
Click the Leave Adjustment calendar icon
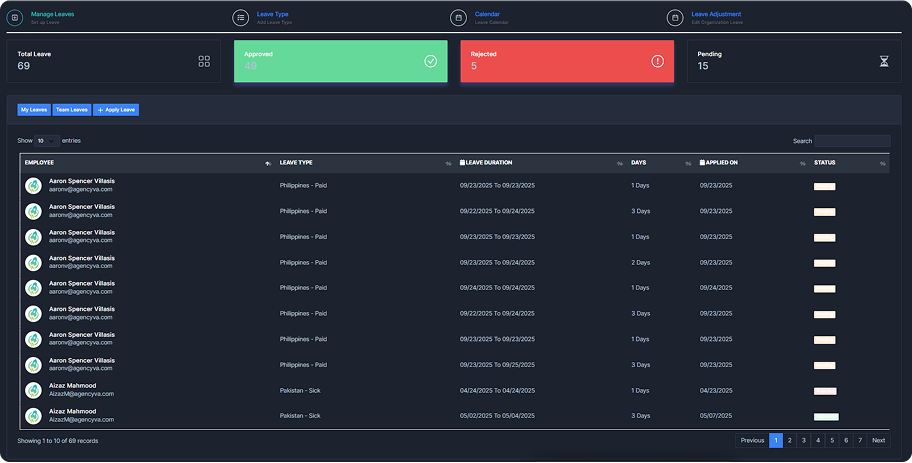pyautogui.click(x=675, y=17)
